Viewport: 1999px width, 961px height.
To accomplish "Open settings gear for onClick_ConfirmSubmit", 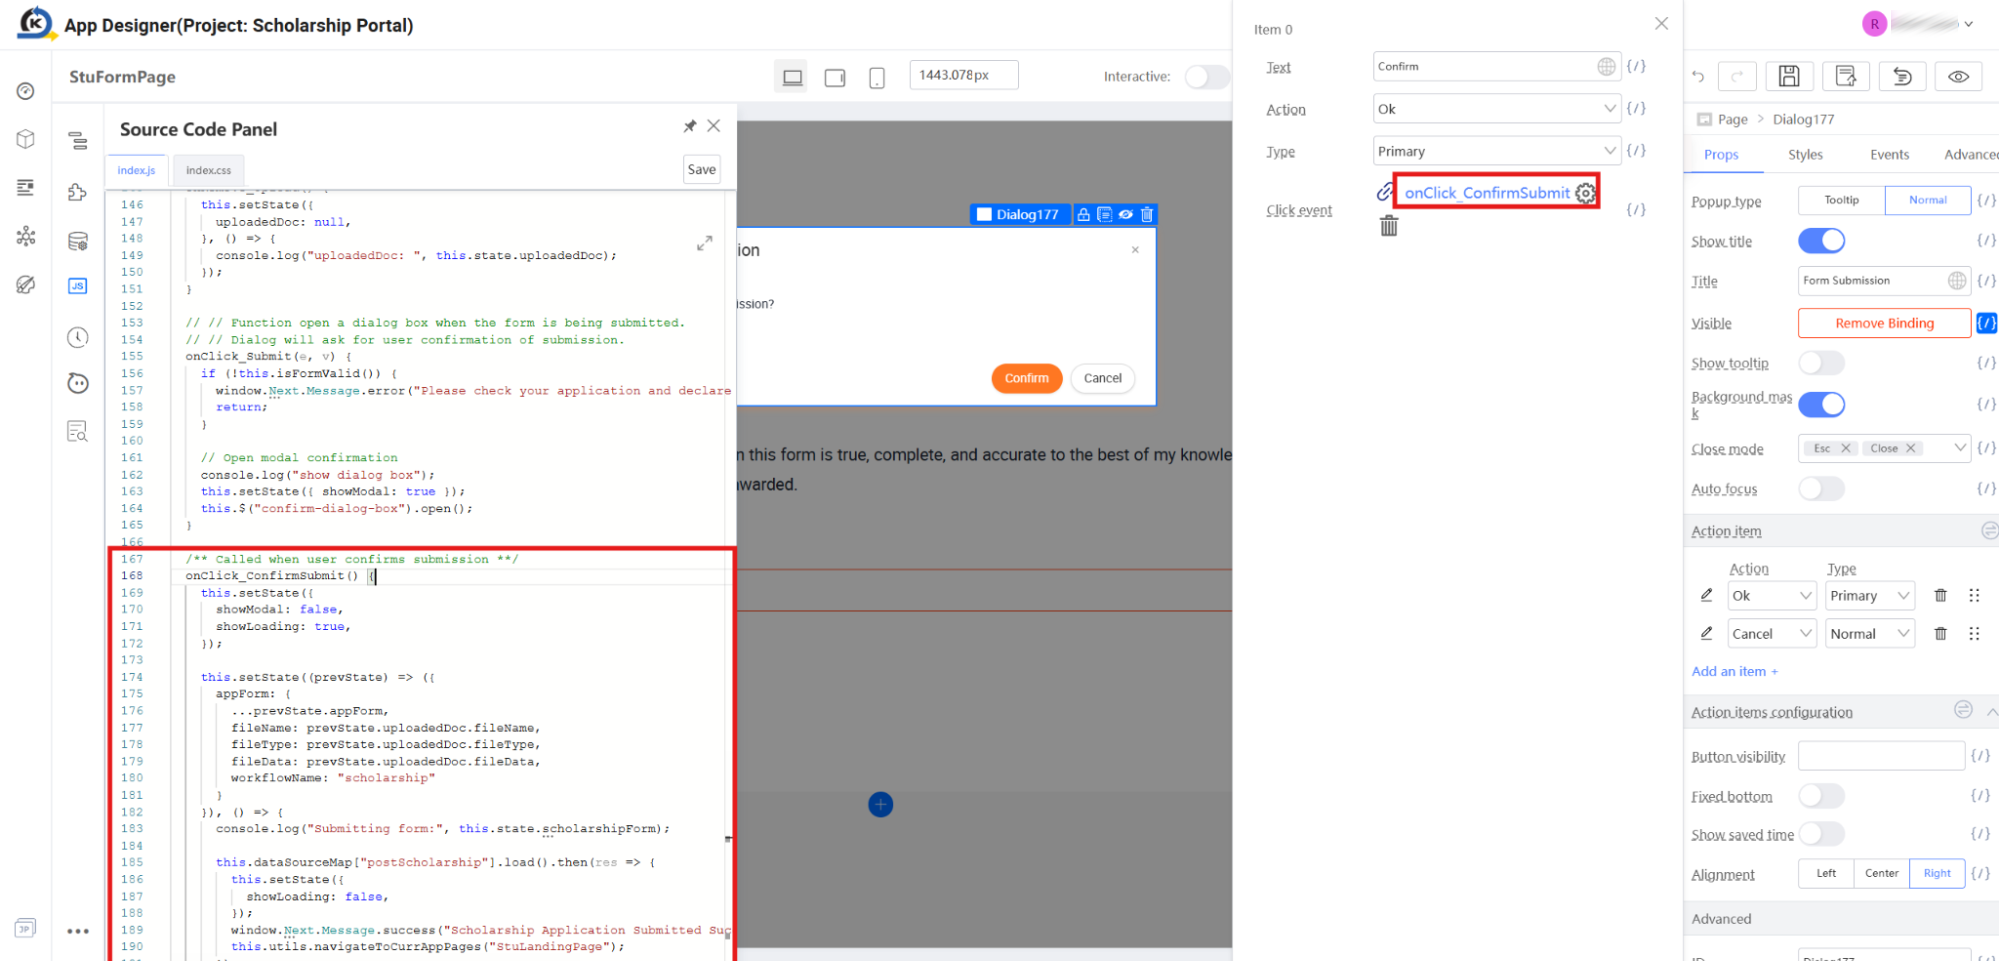I will tap(1586, 193).
